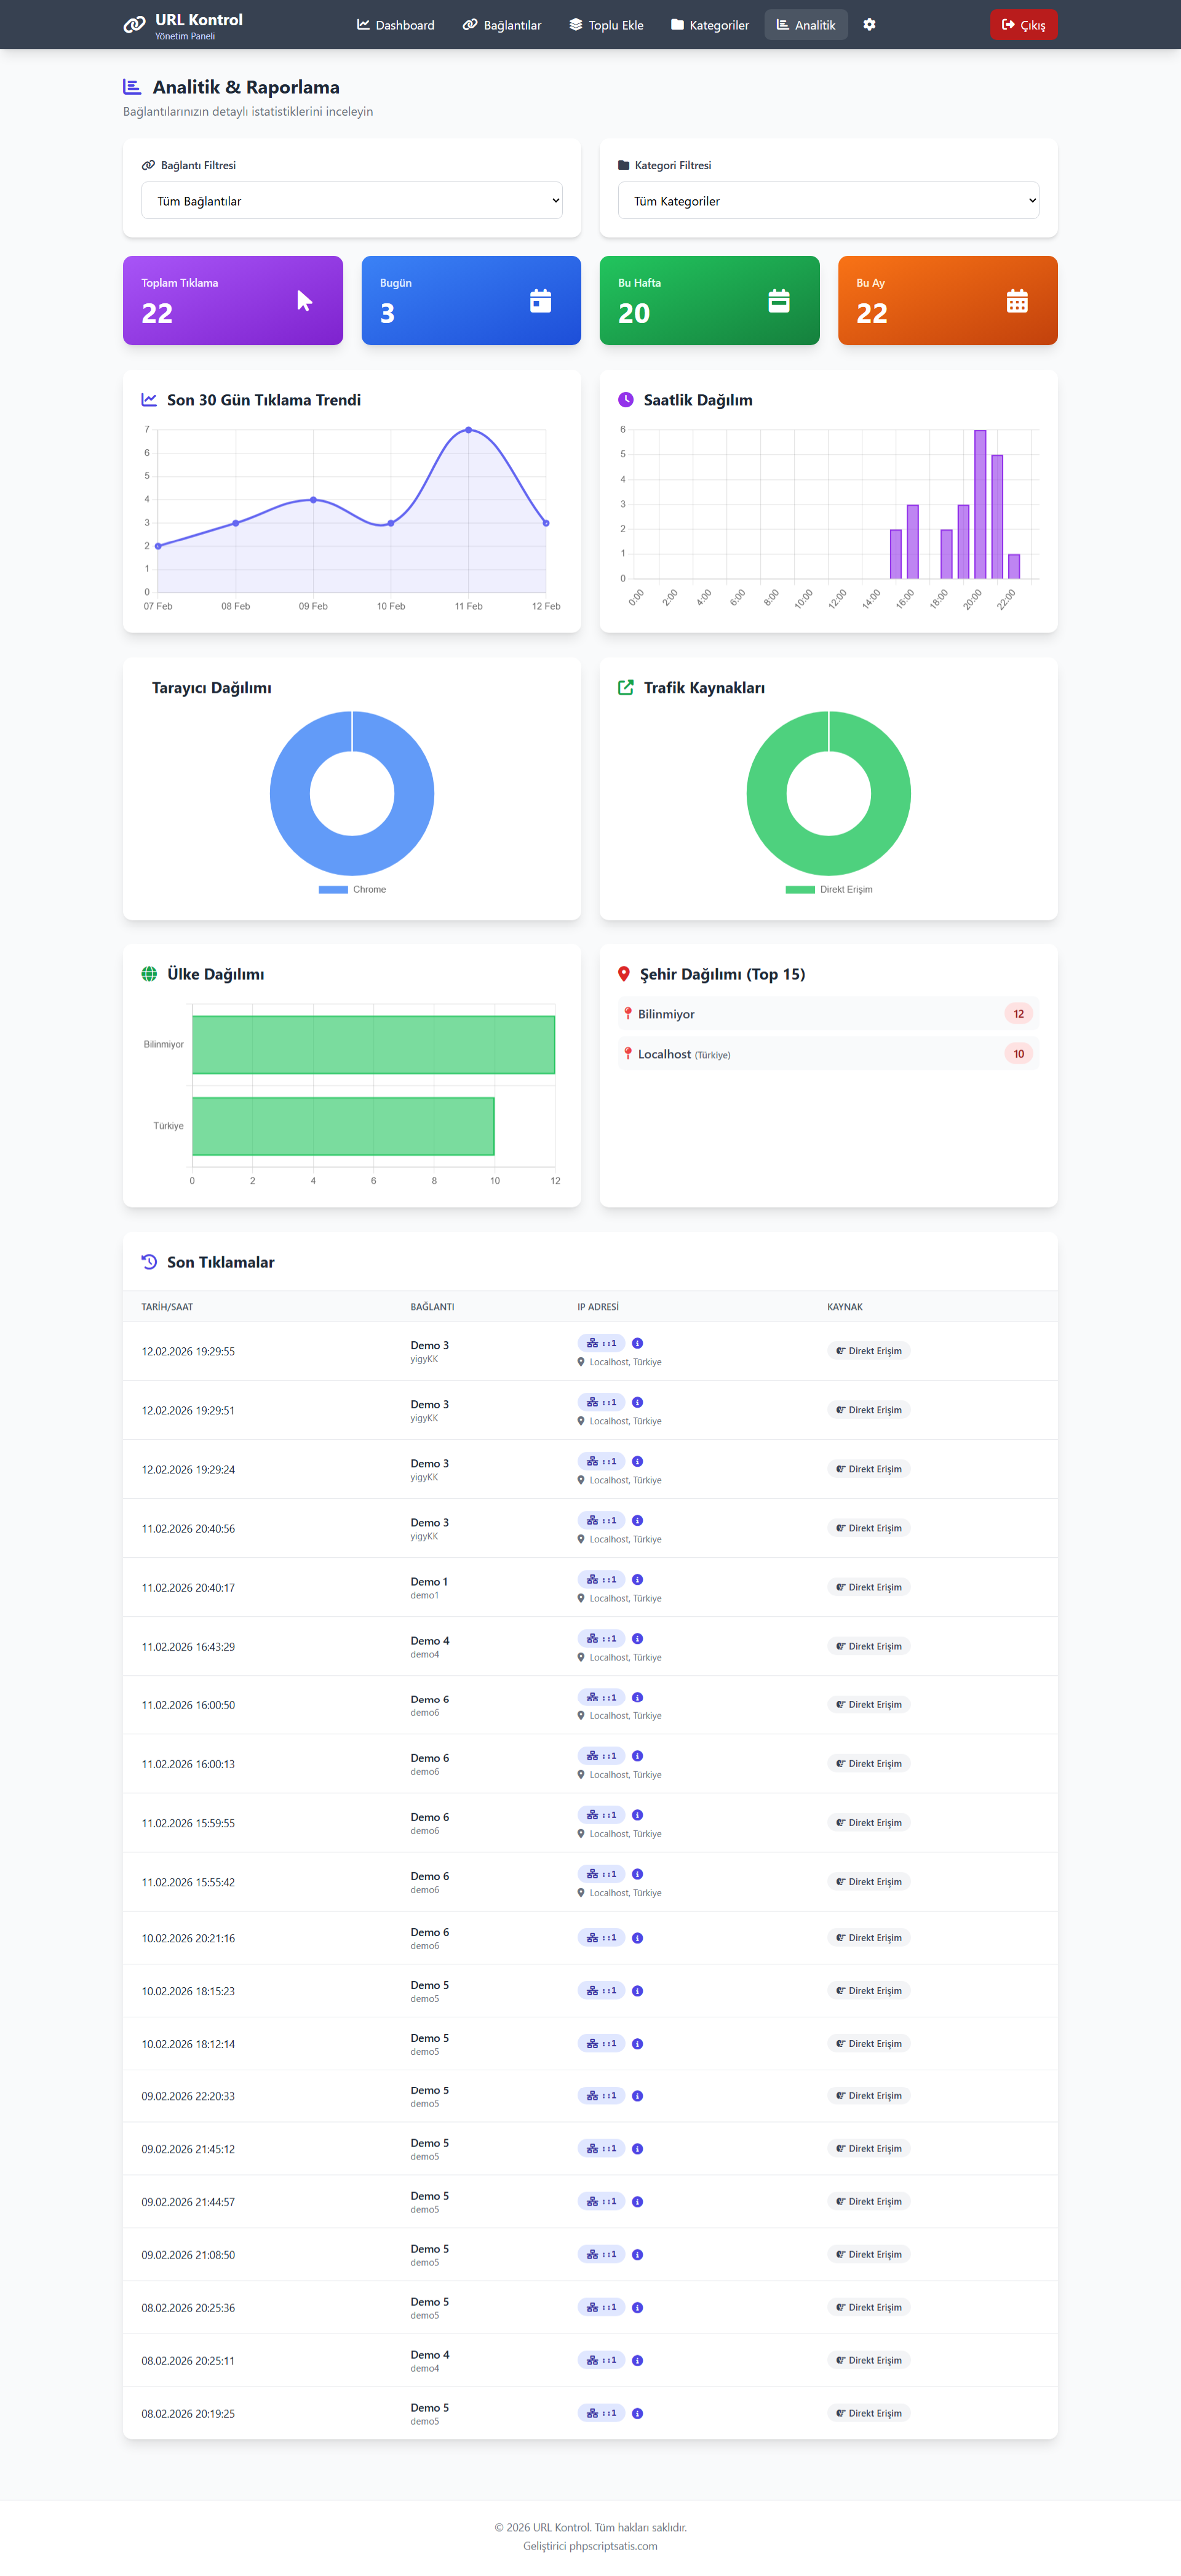Open the settings gear icon in navbar
The height and width of the screenshot is (2576, 1181).
[x=869, y=25]
